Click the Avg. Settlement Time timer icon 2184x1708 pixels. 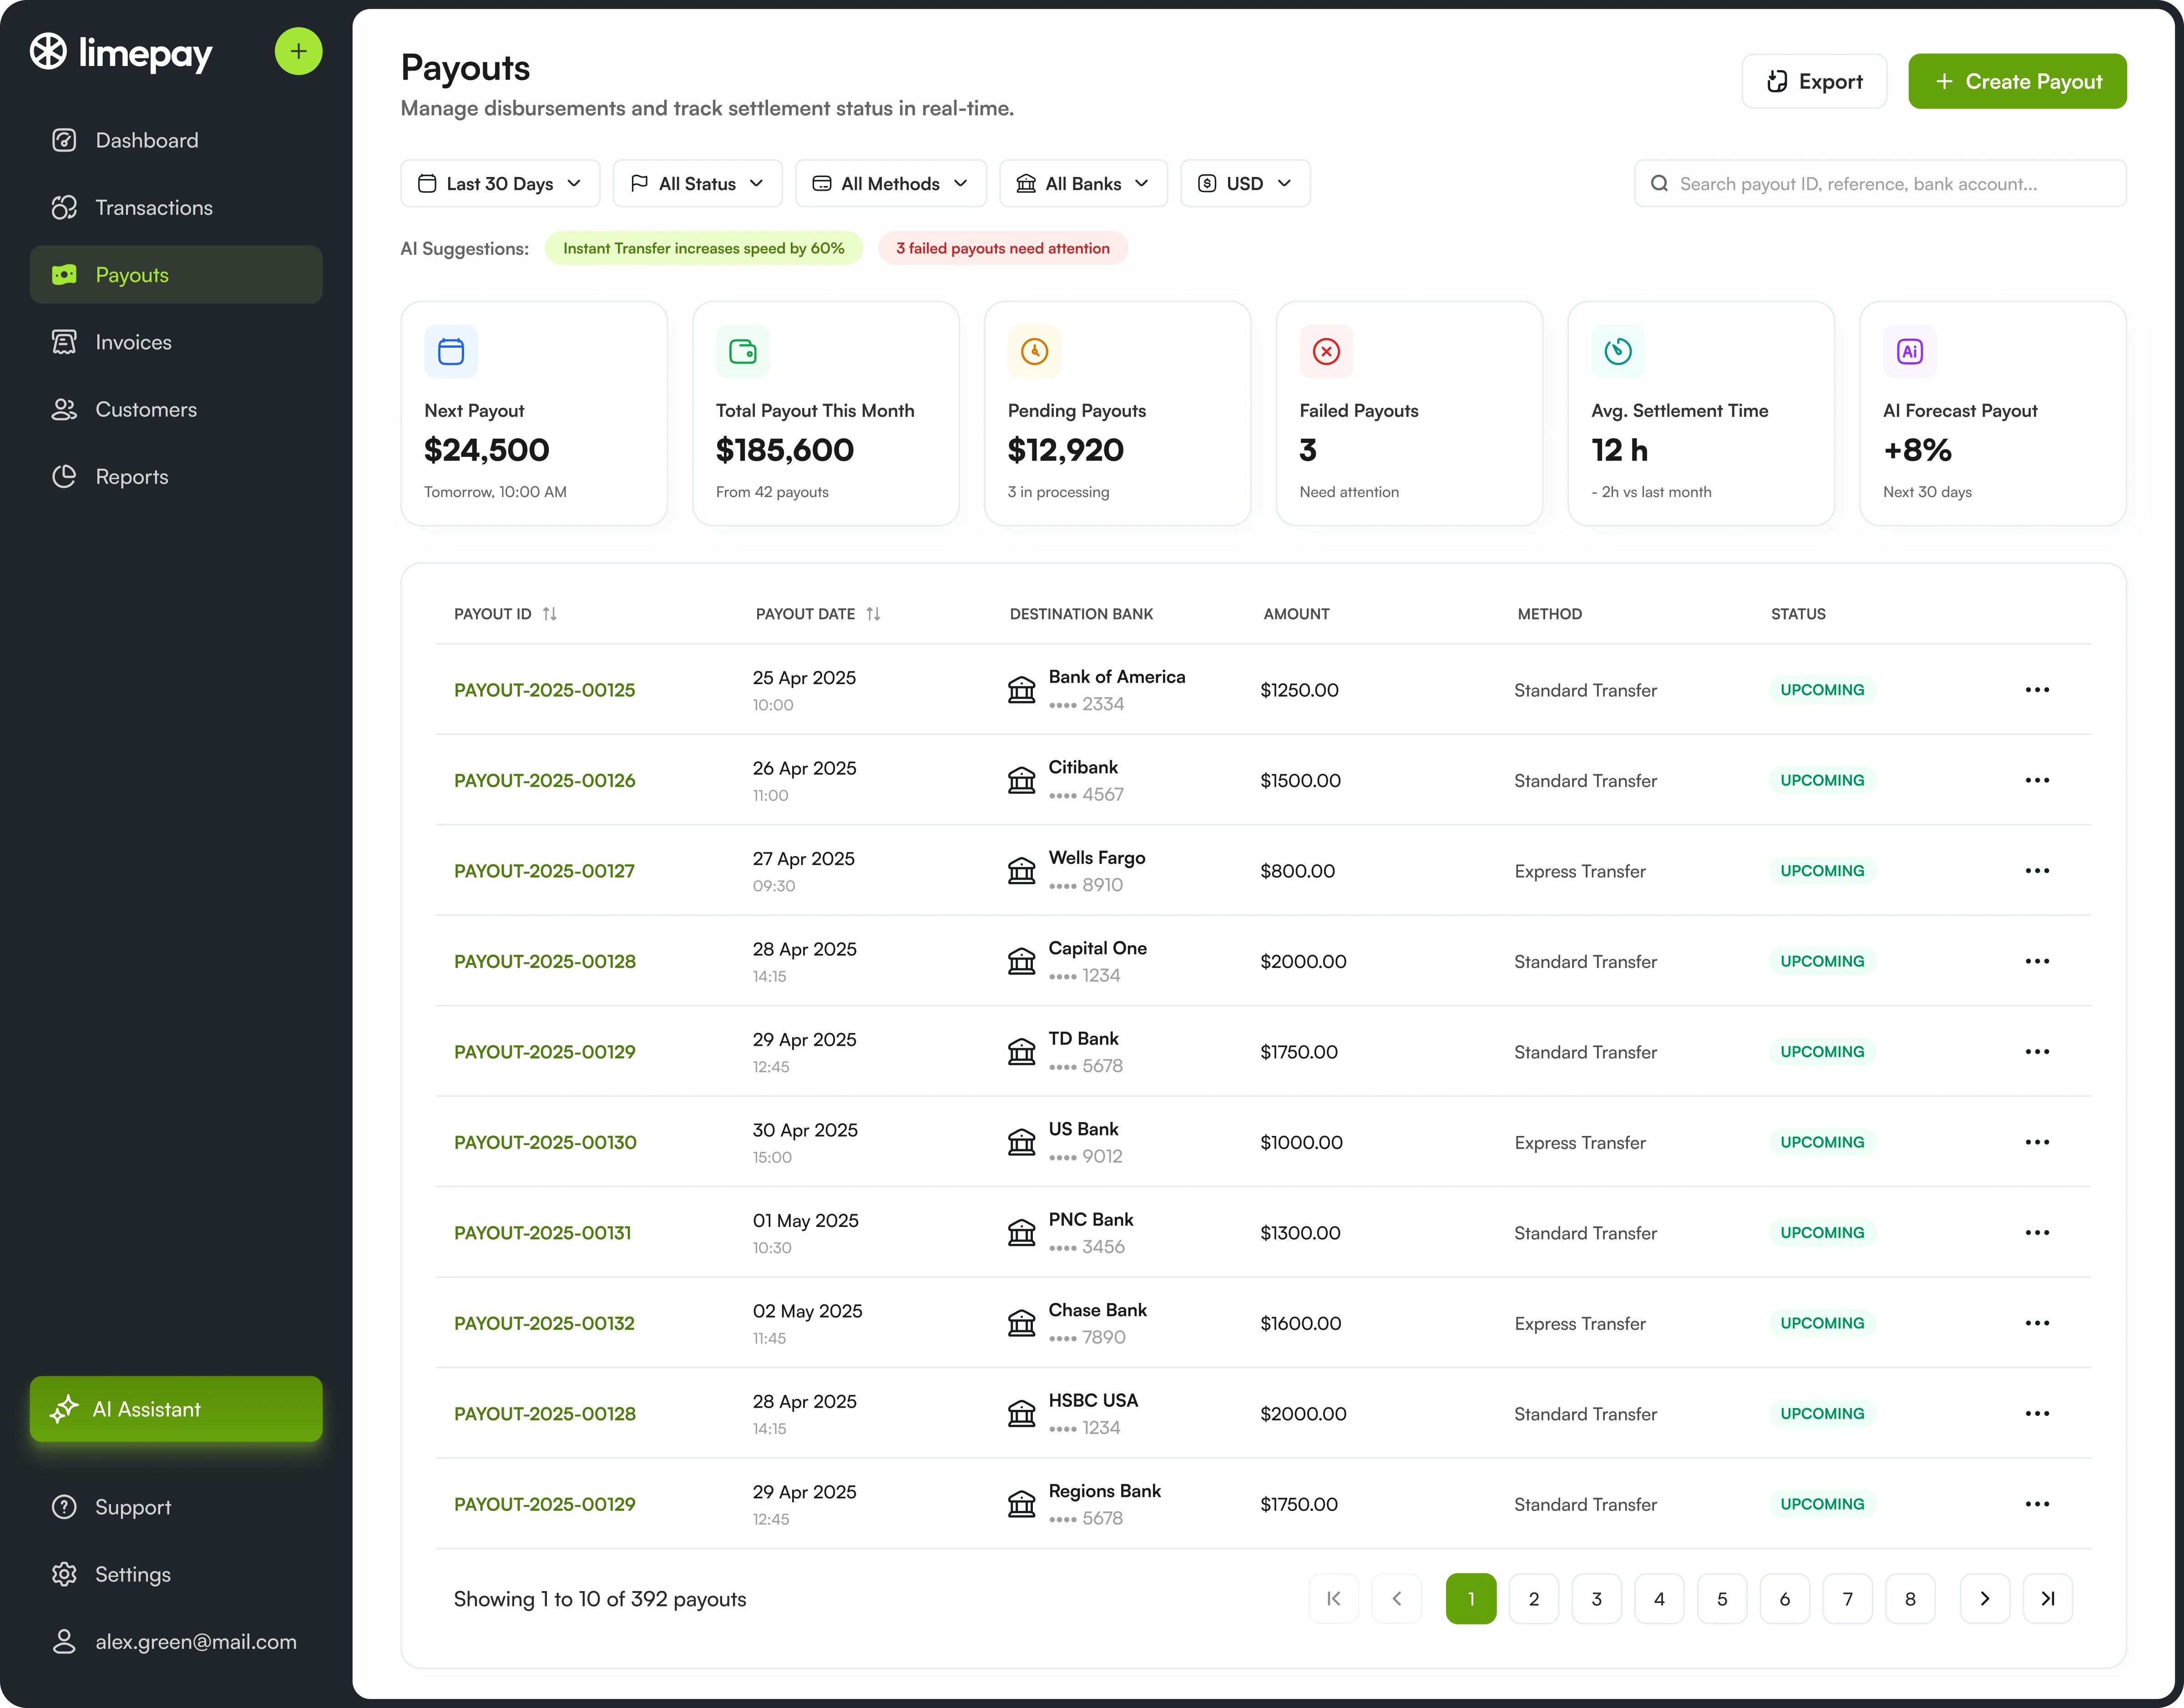click(x=1618, y=351)
